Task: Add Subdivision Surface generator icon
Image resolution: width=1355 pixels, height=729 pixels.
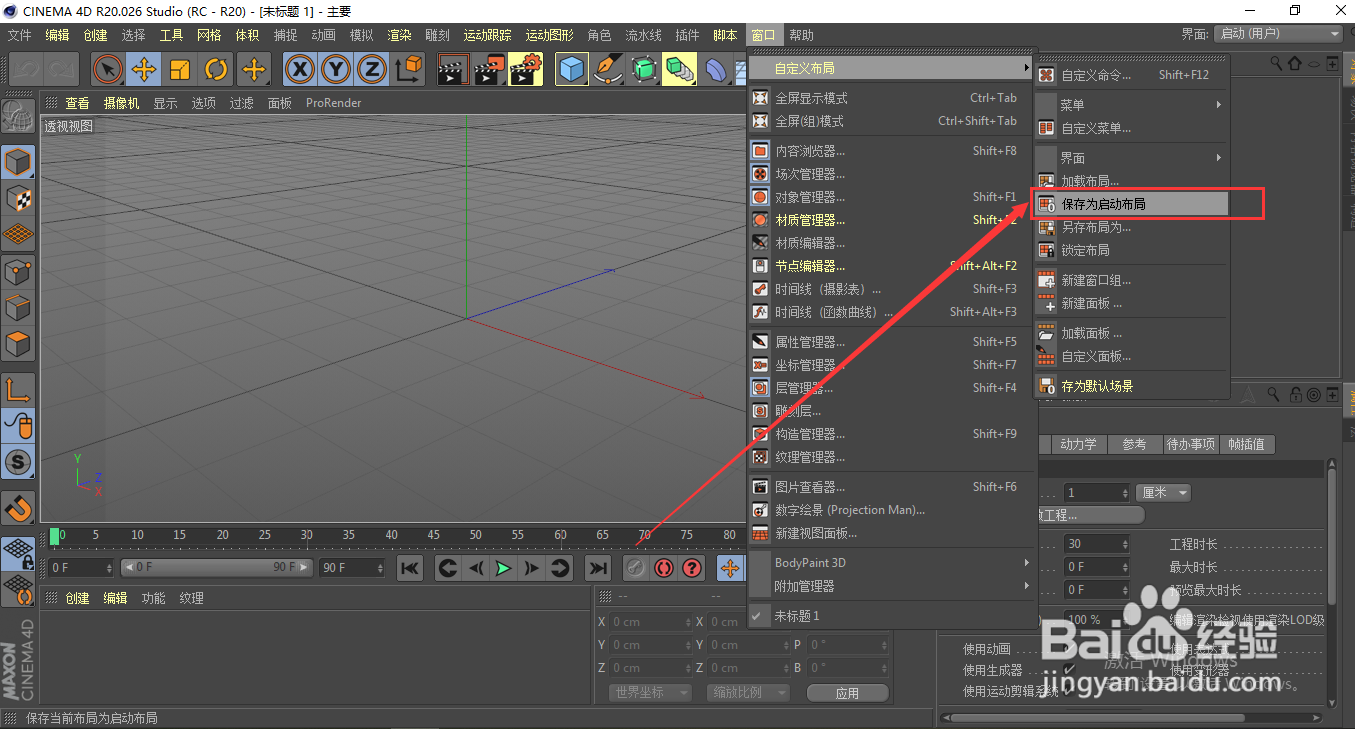Action: [x=644, y=69]
